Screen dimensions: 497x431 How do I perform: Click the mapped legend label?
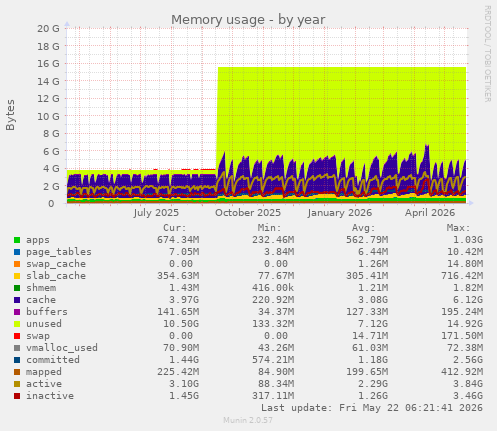tap(44, 372)
